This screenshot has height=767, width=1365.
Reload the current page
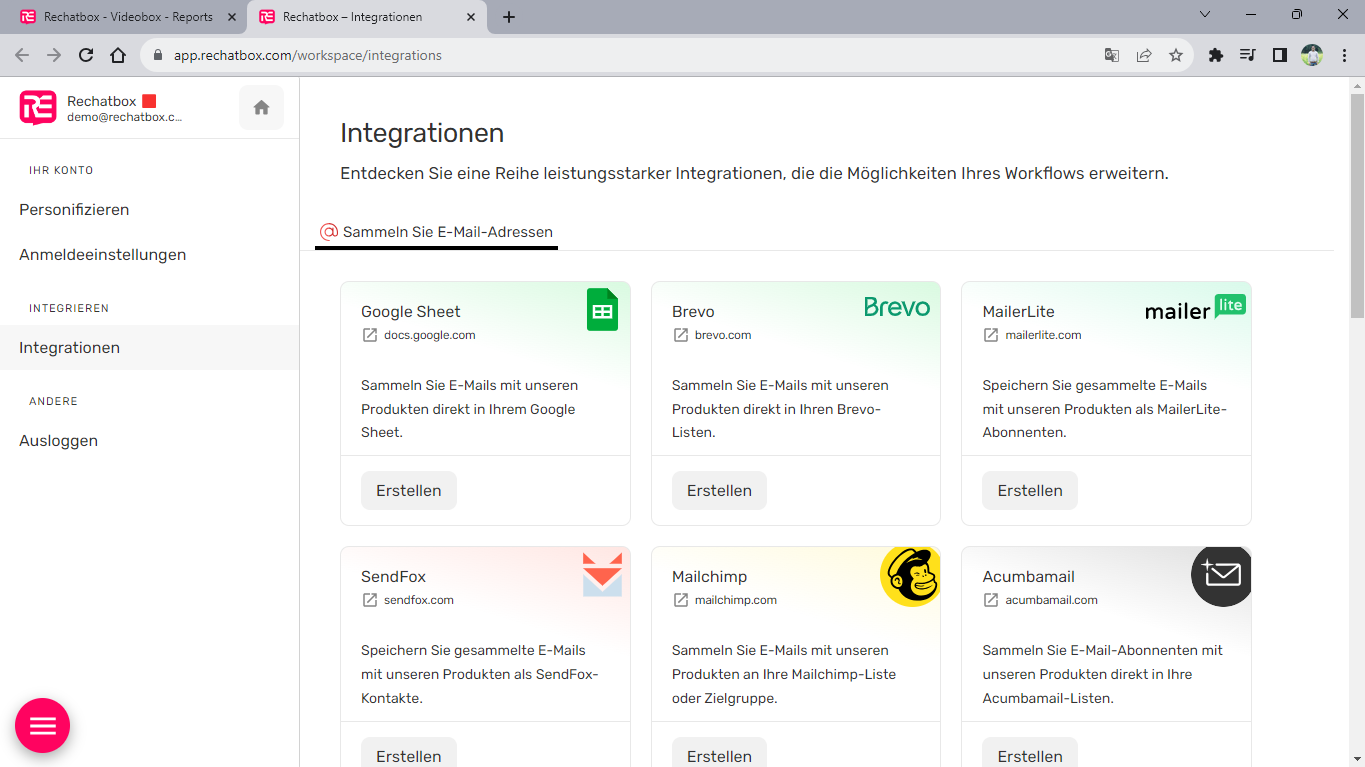(x=86, y=55)
